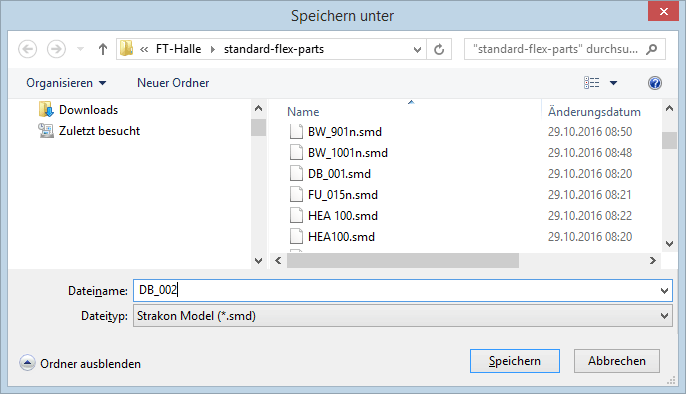The image size is (686, 394).
Task: Expand the Dateityp Strakon Model dropdown
Action: (664, 316)
